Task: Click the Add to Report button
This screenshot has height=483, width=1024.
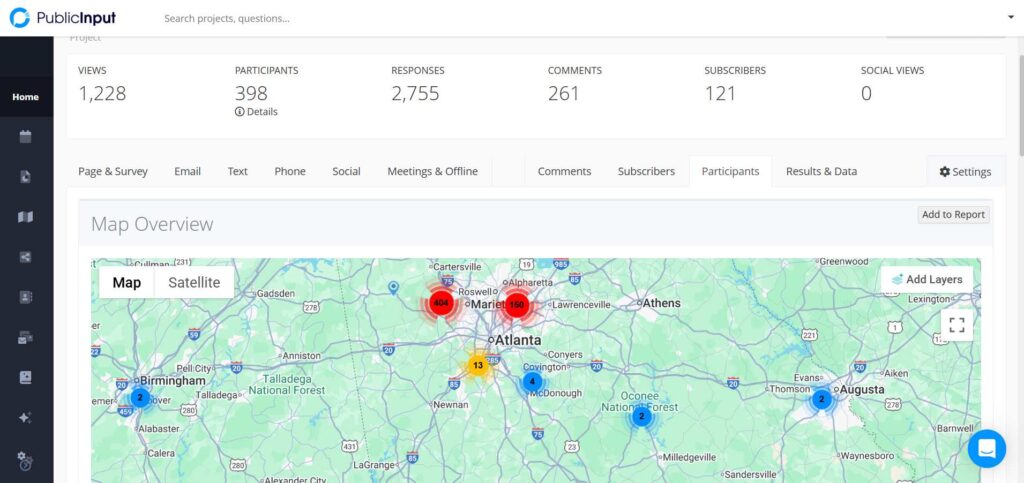Action: [953, 214]
